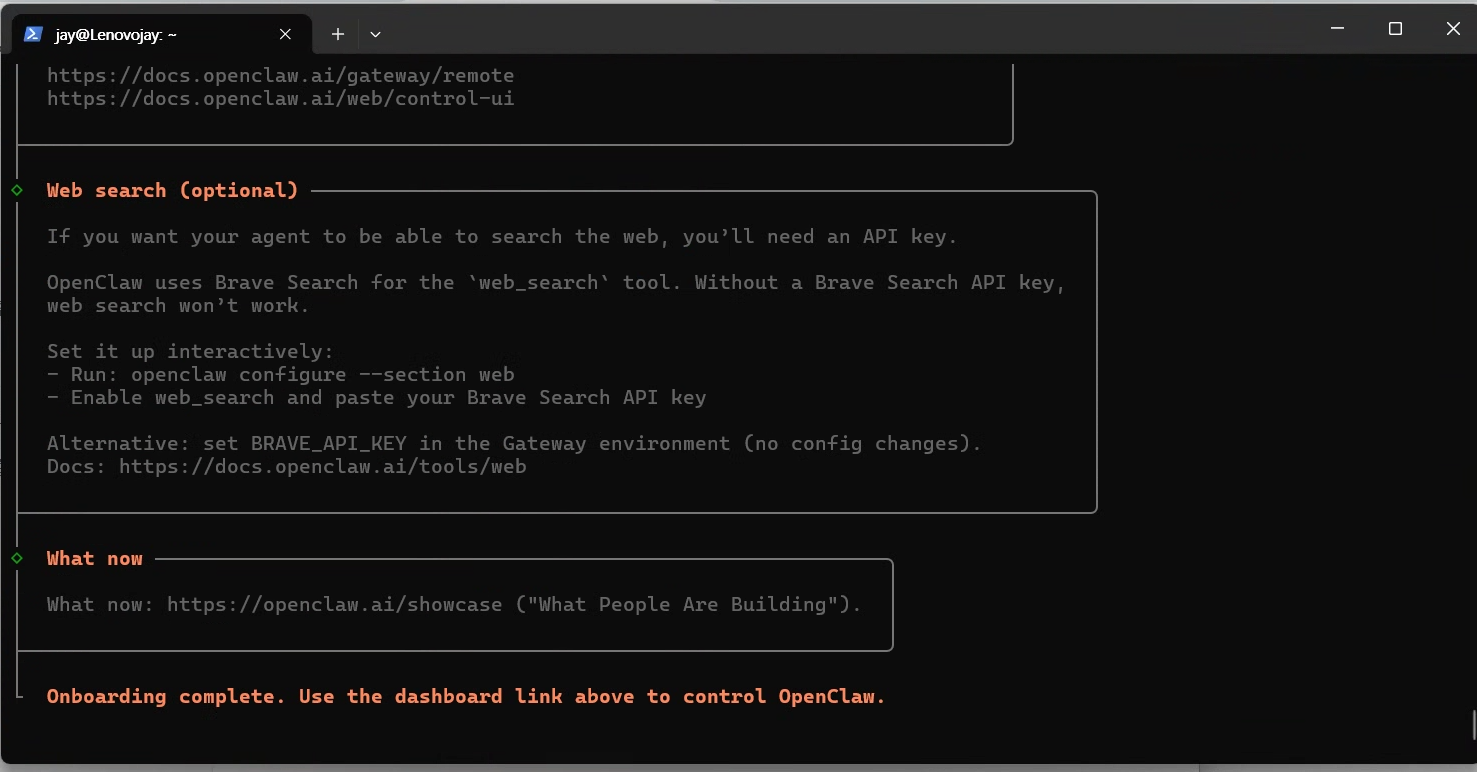1477x772 pixels.
Task: Click the terminal vertical scrollbar thumb
Action: point(1473,724)
